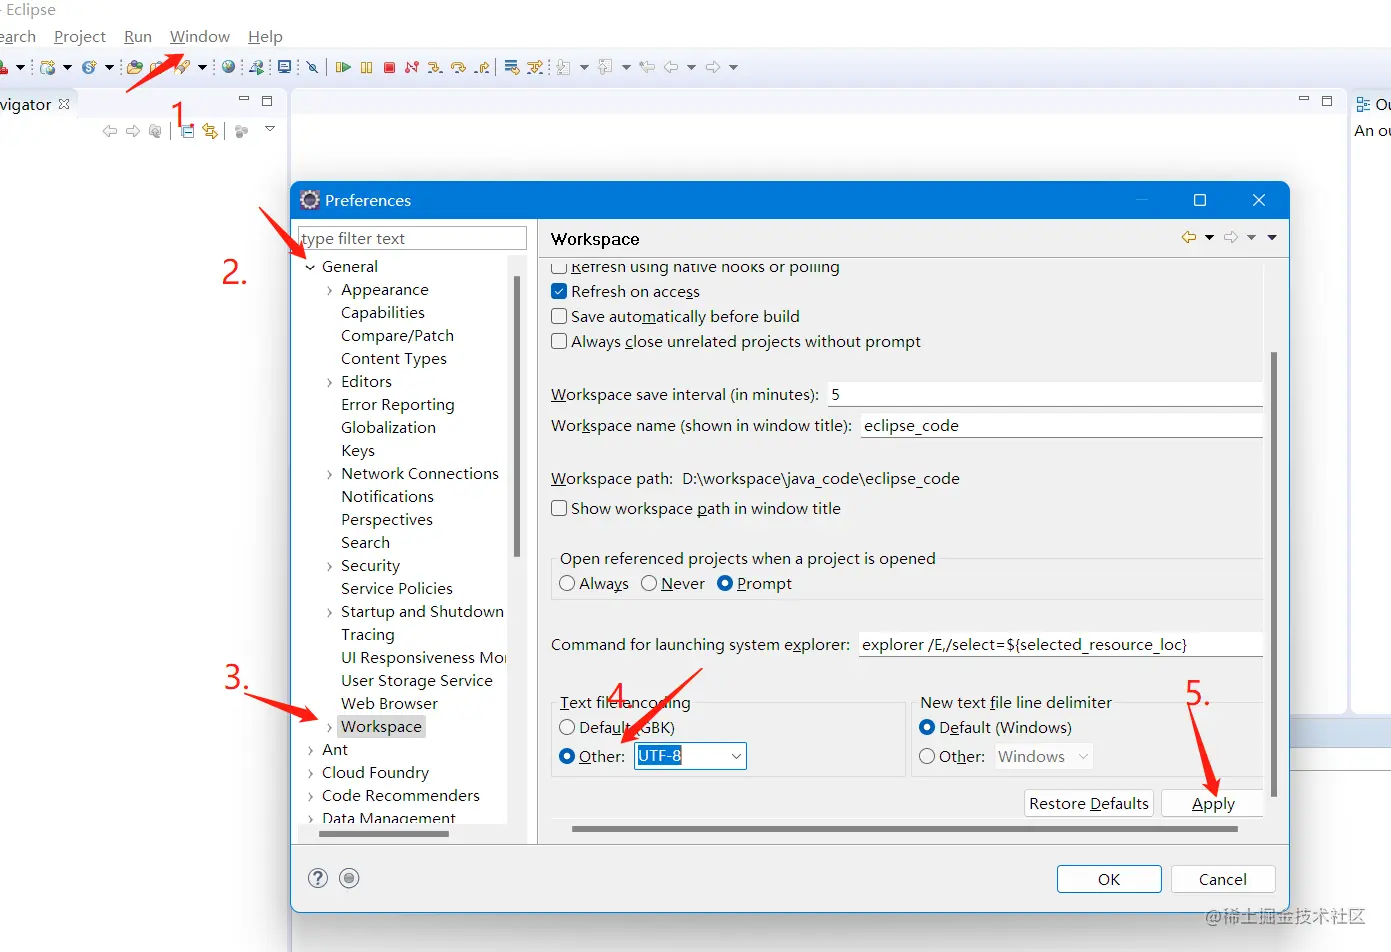
Task: Open the Window menu
Action: pos(200,37)
